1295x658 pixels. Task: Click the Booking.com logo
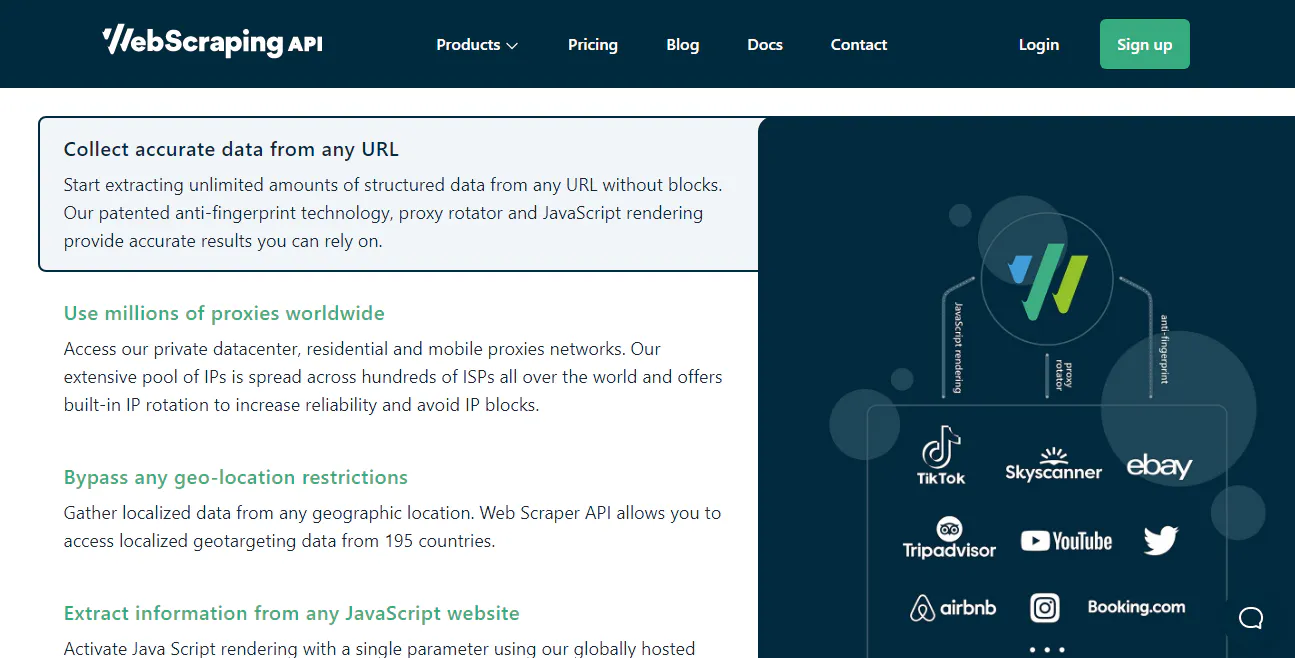[x=1136, y=607]
